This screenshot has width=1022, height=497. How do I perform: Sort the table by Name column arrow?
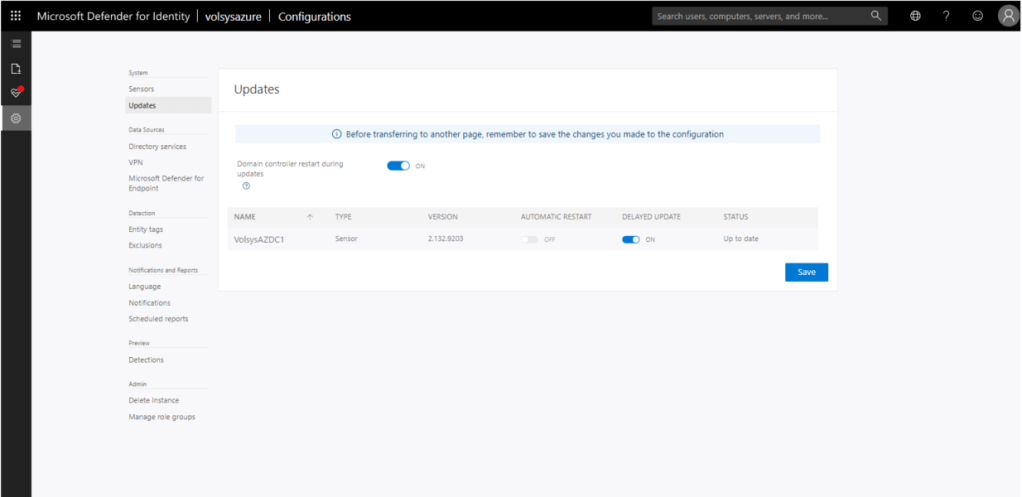pyautogui.click(x=309, y=217)
